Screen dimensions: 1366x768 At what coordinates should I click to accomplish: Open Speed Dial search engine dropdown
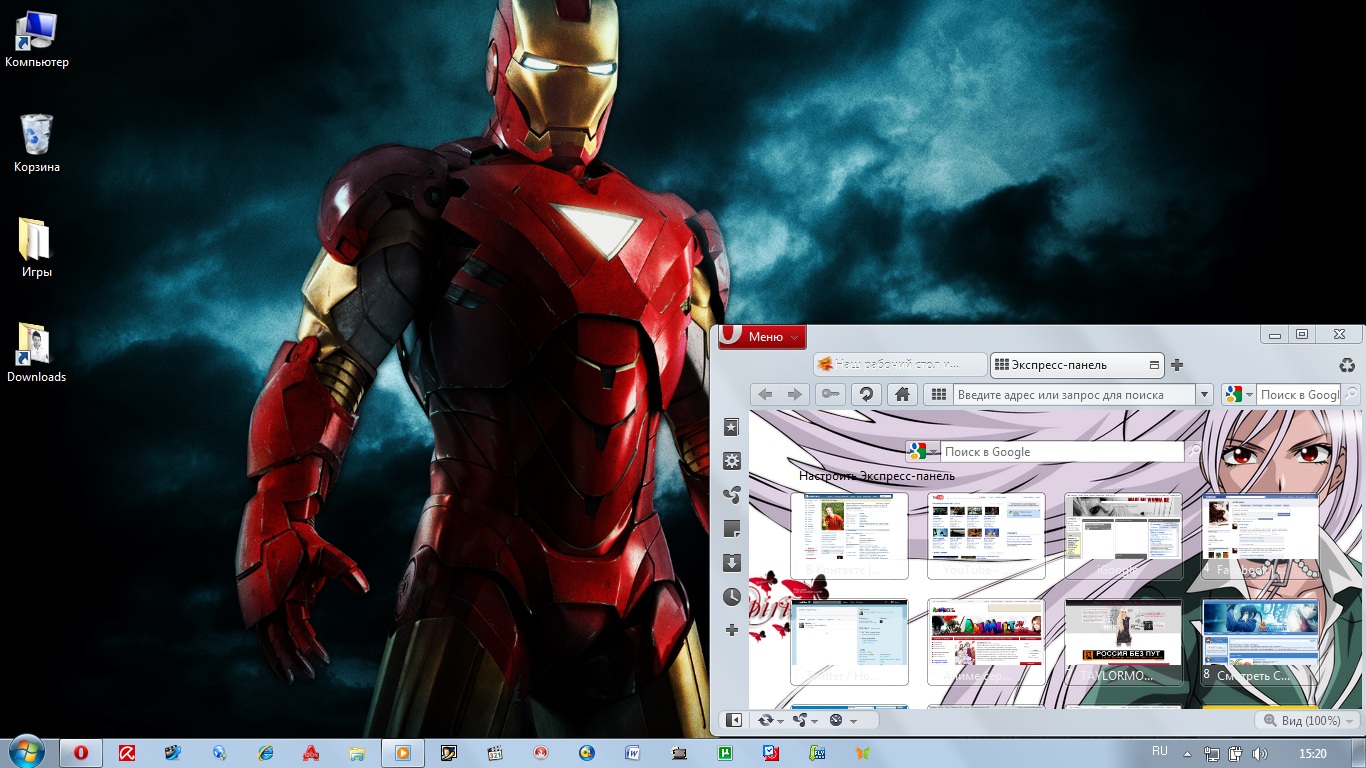(922, 451)
